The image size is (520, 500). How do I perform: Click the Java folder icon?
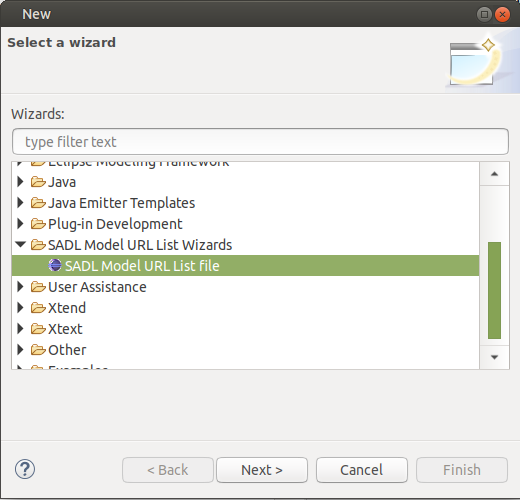pos(38,182)
